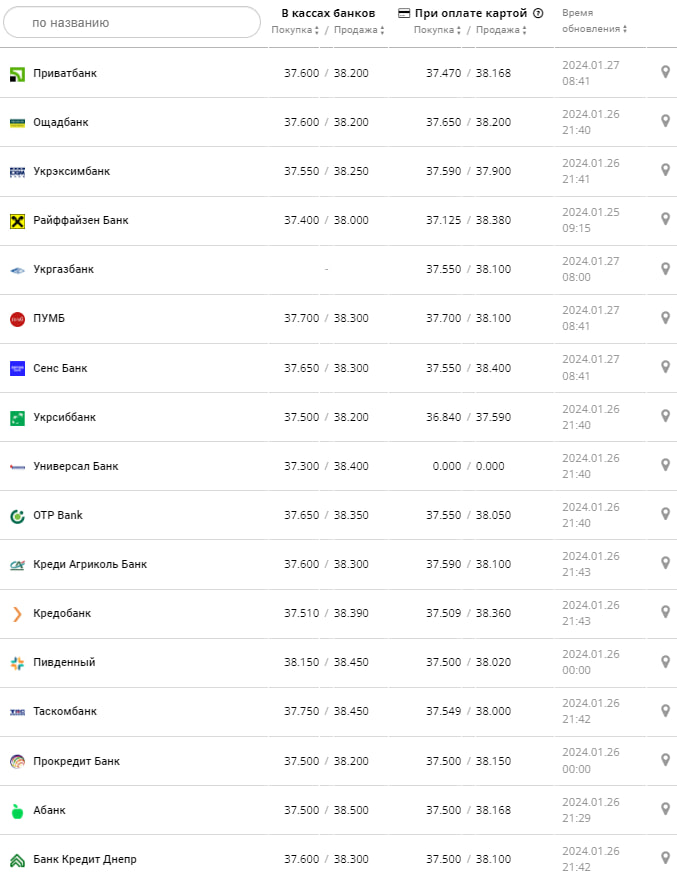Sort by card payment Покупка column
This screenshot has width=677, height=879.
coord(437,30)
